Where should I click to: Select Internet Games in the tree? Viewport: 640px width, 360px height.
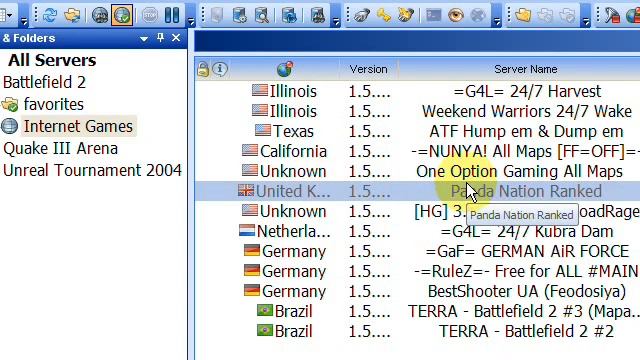click(78, 127)
